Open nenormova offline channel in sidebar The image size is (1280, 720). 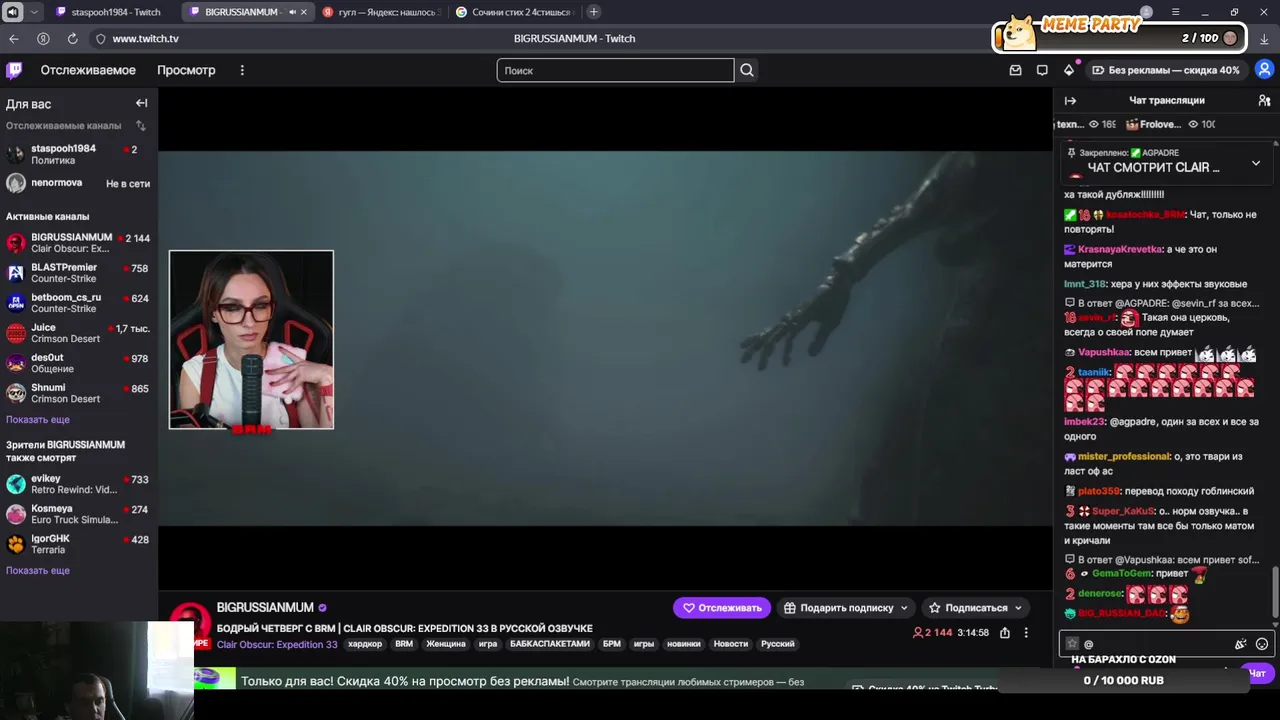click(78, 183)
